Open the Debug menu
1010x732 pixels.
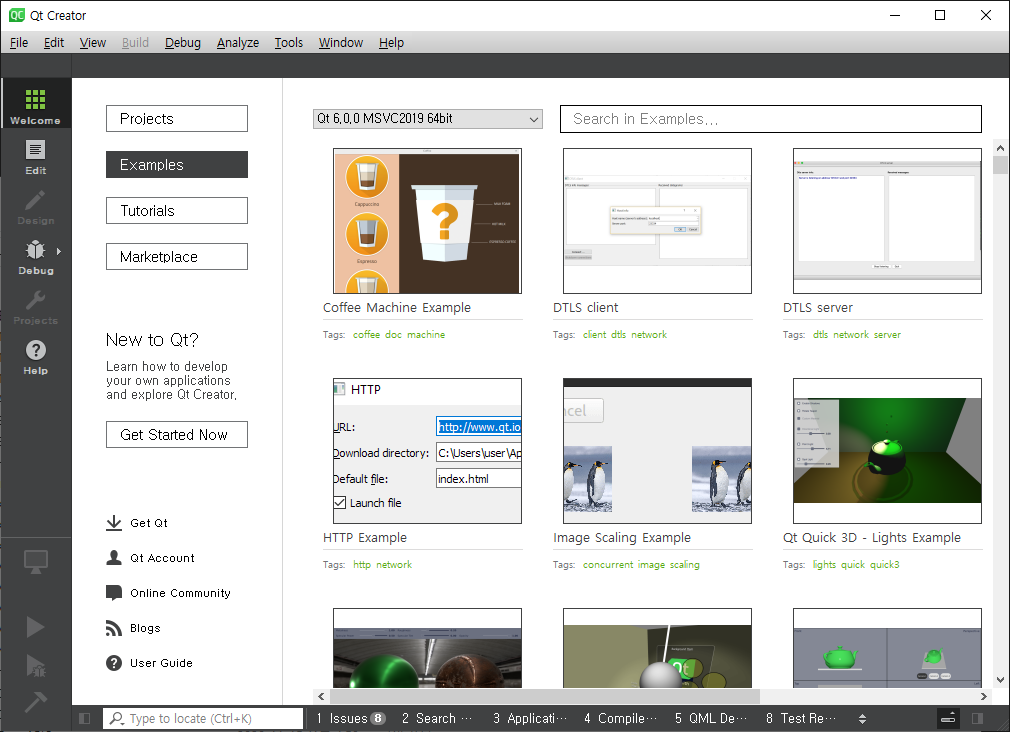point(182,43)
